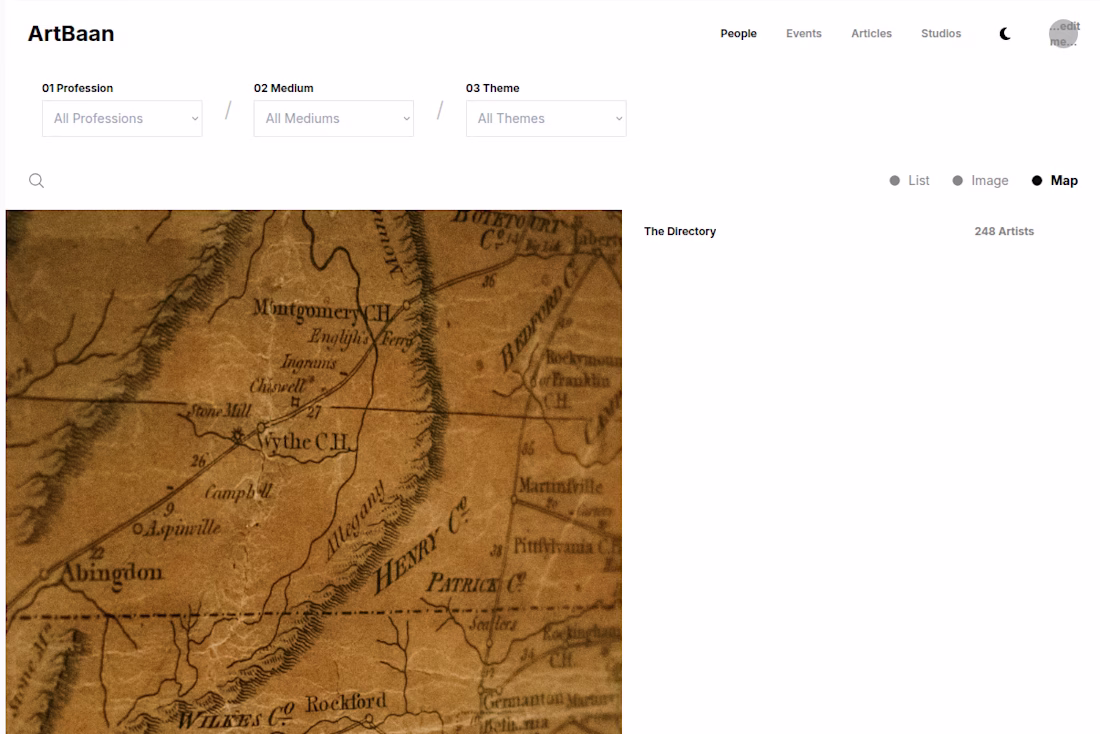Go to the People page
The height and width of the screenshot is (734, 1100).
pyautogui.click(x=738, y=34)
